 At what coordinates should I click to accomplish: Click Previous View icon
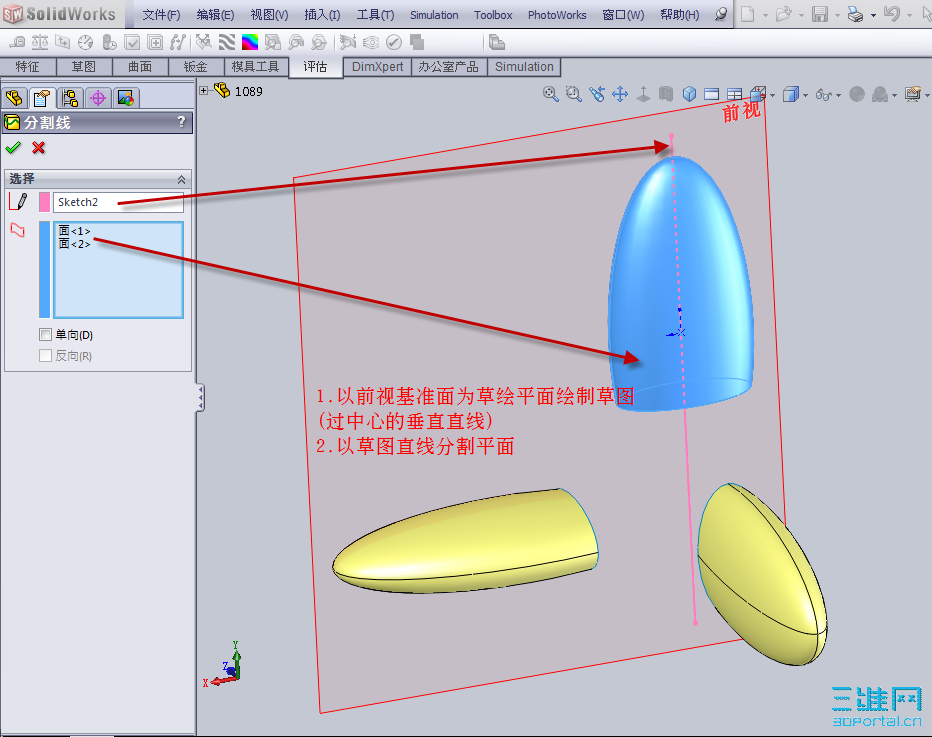pyautogui.click(x=597, y=94)
